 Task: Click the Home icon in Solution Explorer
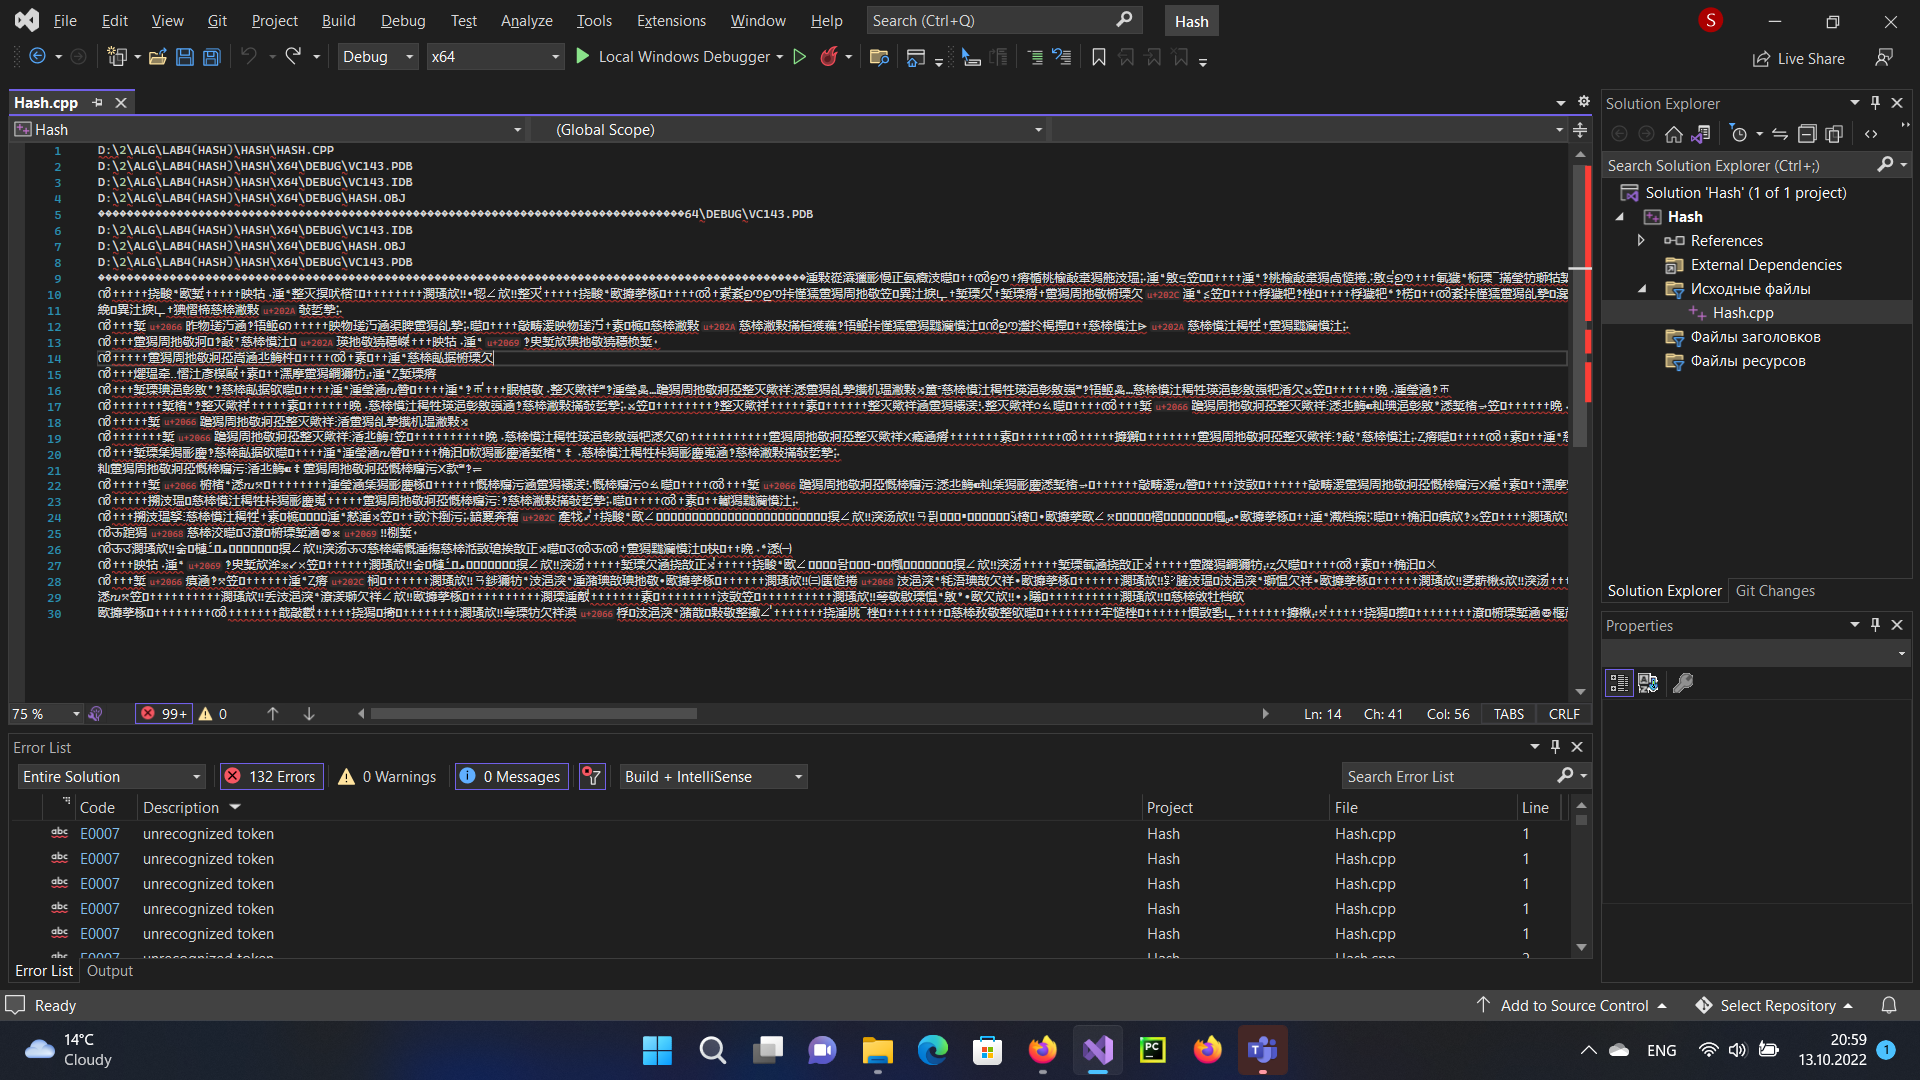tap(1674, 133)
